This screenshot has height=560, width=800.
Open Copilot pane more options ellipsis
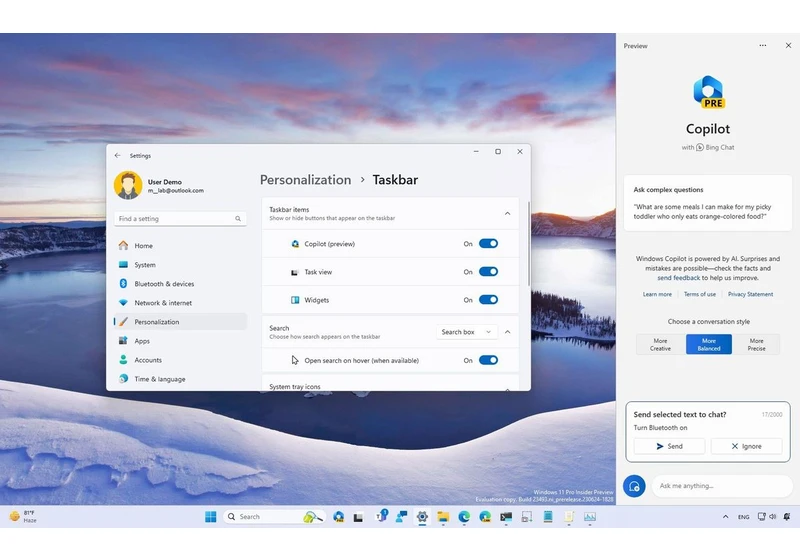(x=763, y=45)
